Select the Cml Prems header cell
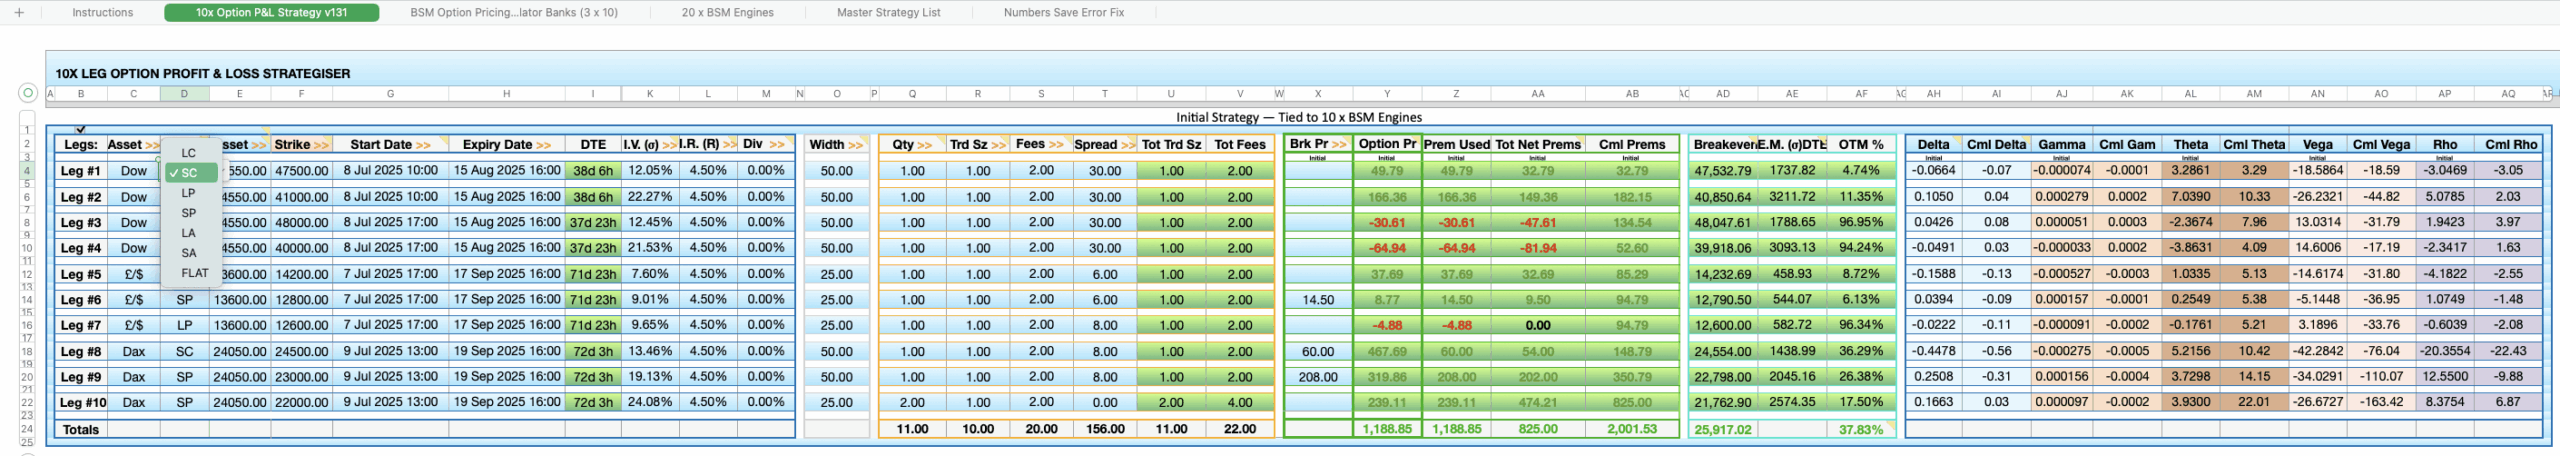Image resolution: width=2560 pixels, height=456 pixels. coord(1632,144)
